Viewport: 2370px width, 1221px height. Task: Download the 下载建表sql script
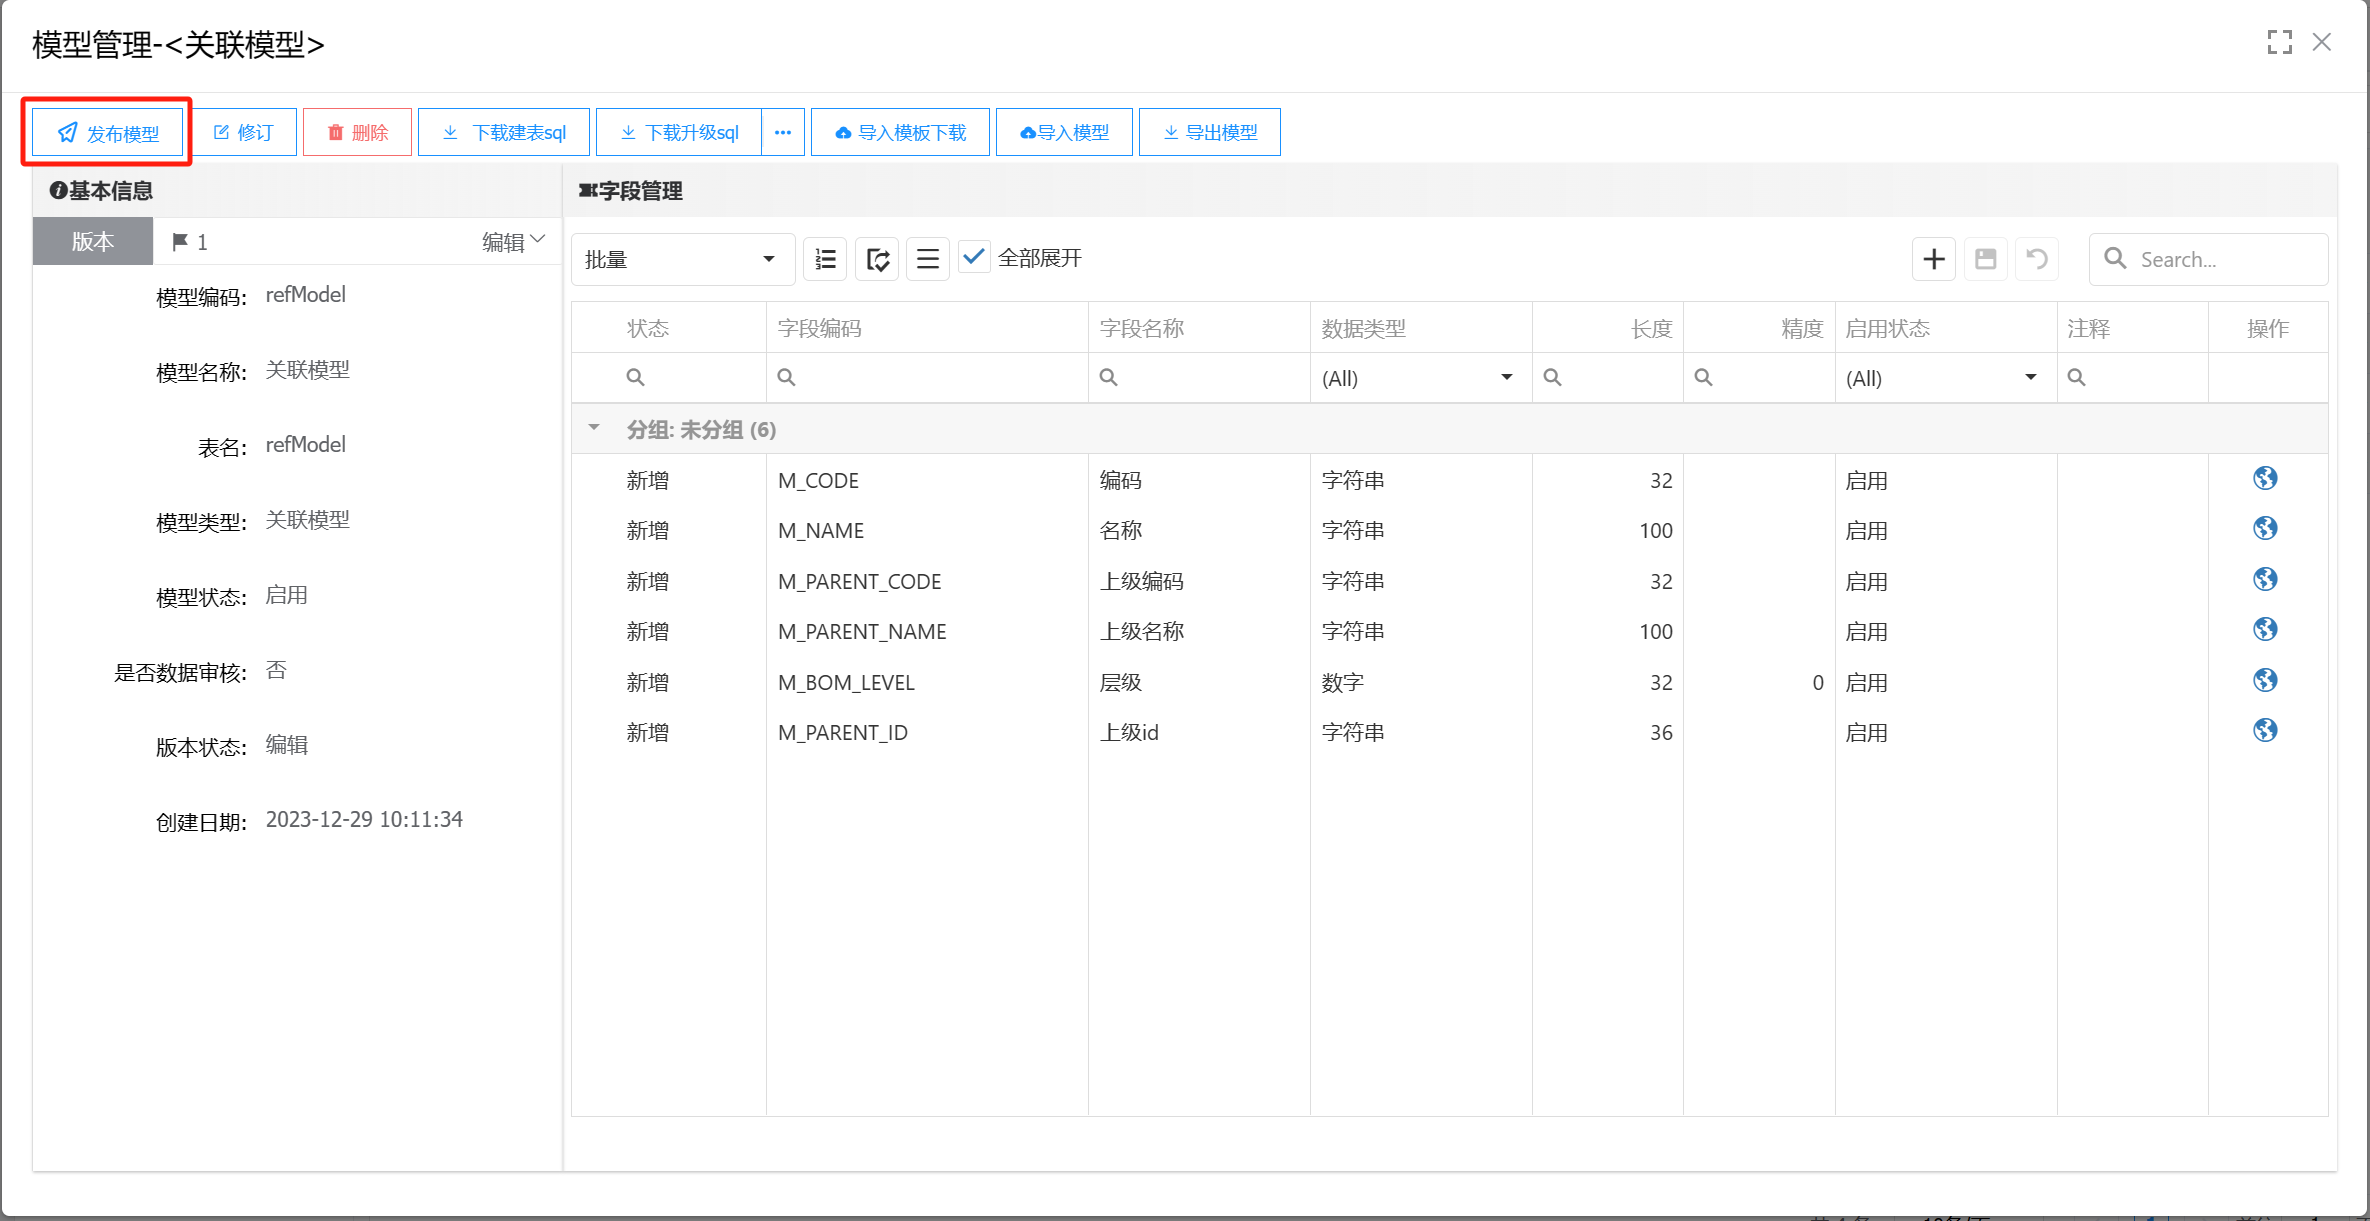(504, 133)
